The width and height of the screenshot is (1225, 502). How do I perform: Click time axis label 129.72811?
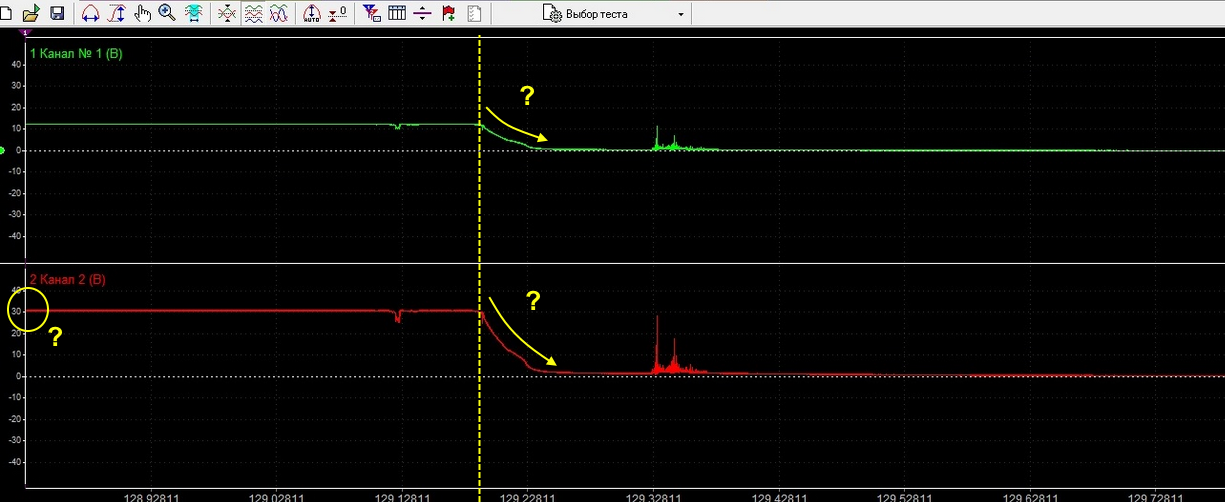(x=1157, y=496)
